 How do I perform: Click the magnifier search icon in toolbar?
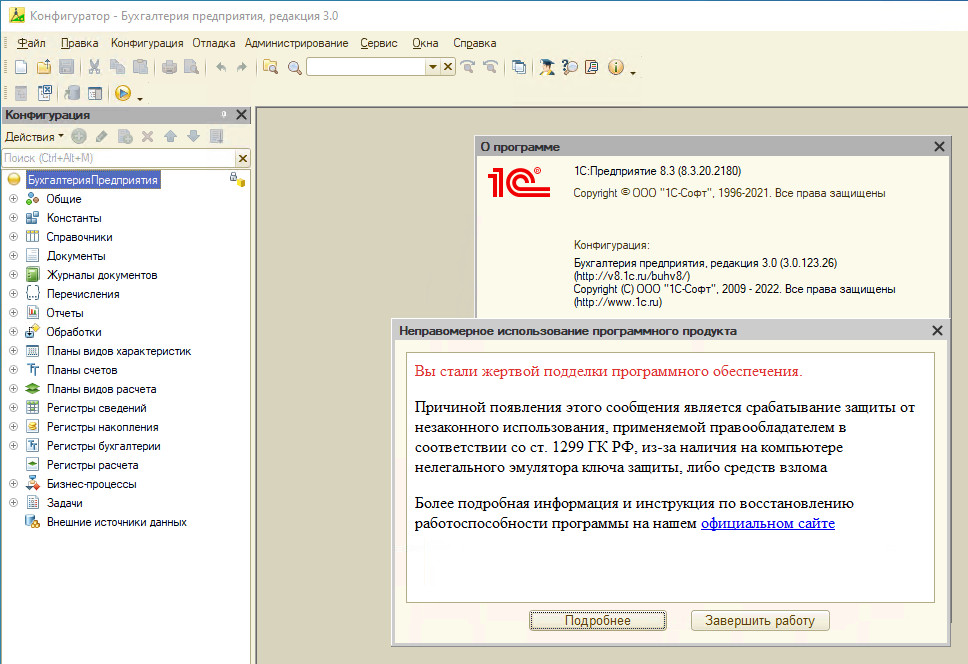click(294, 67)
